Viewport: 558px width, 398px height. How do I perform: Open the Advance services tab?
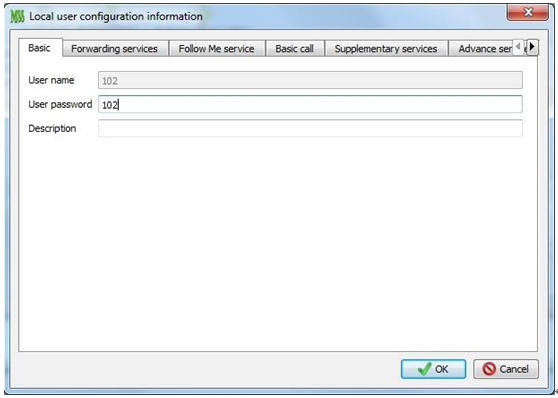[x=480, y=48]
